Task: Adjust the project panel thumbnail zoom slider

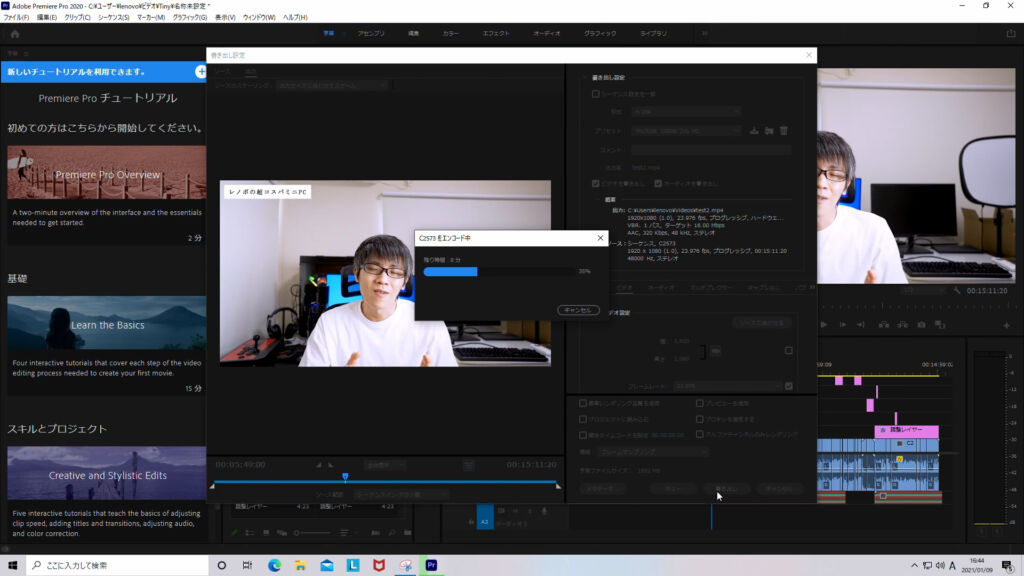Action: [x=312, y=533]
